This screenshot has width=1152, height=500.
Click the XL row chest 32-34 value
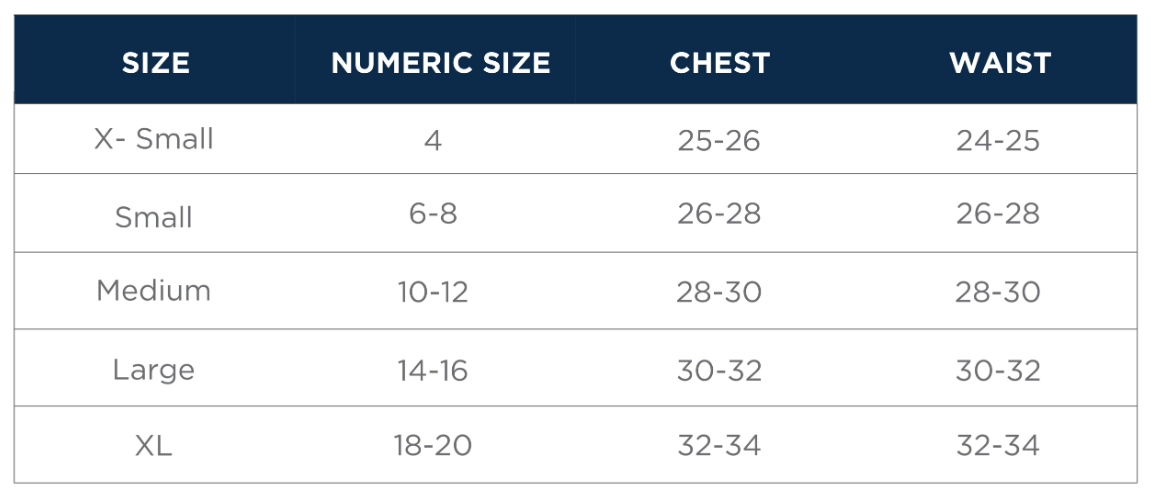[x=719, y=445]
